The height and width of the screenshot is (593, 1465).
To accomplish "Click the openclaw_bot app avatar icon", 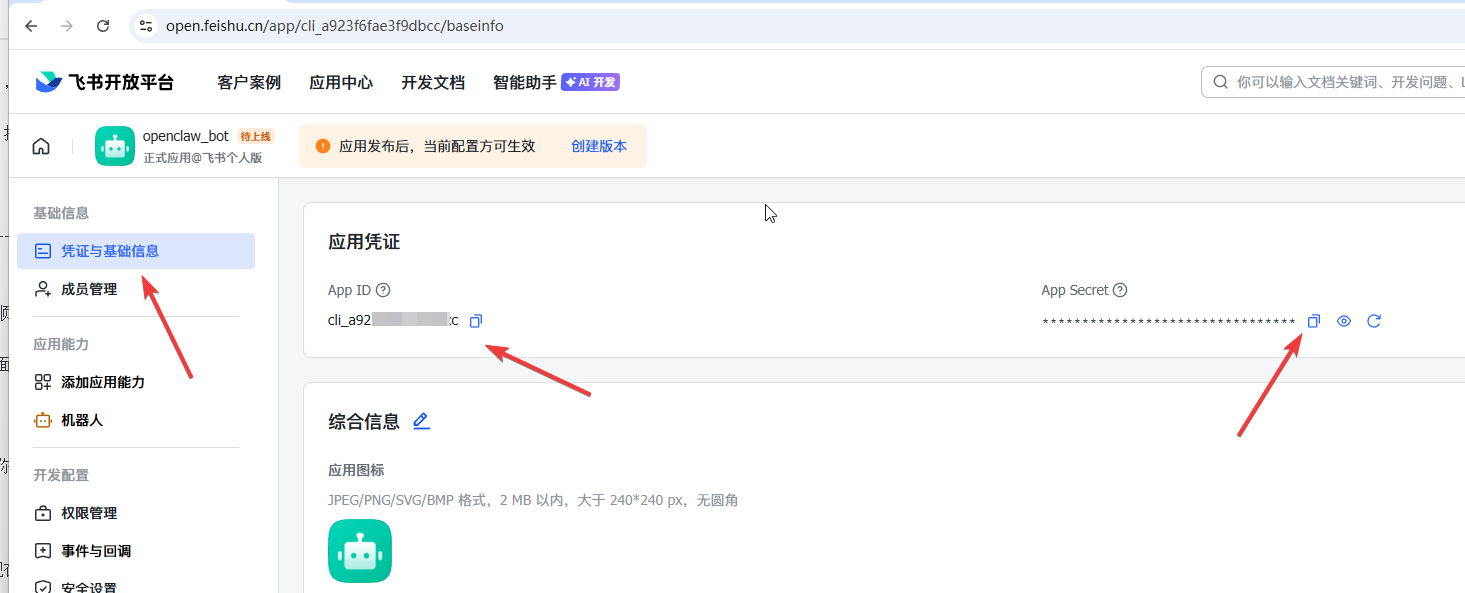I will tap(115, 146).
